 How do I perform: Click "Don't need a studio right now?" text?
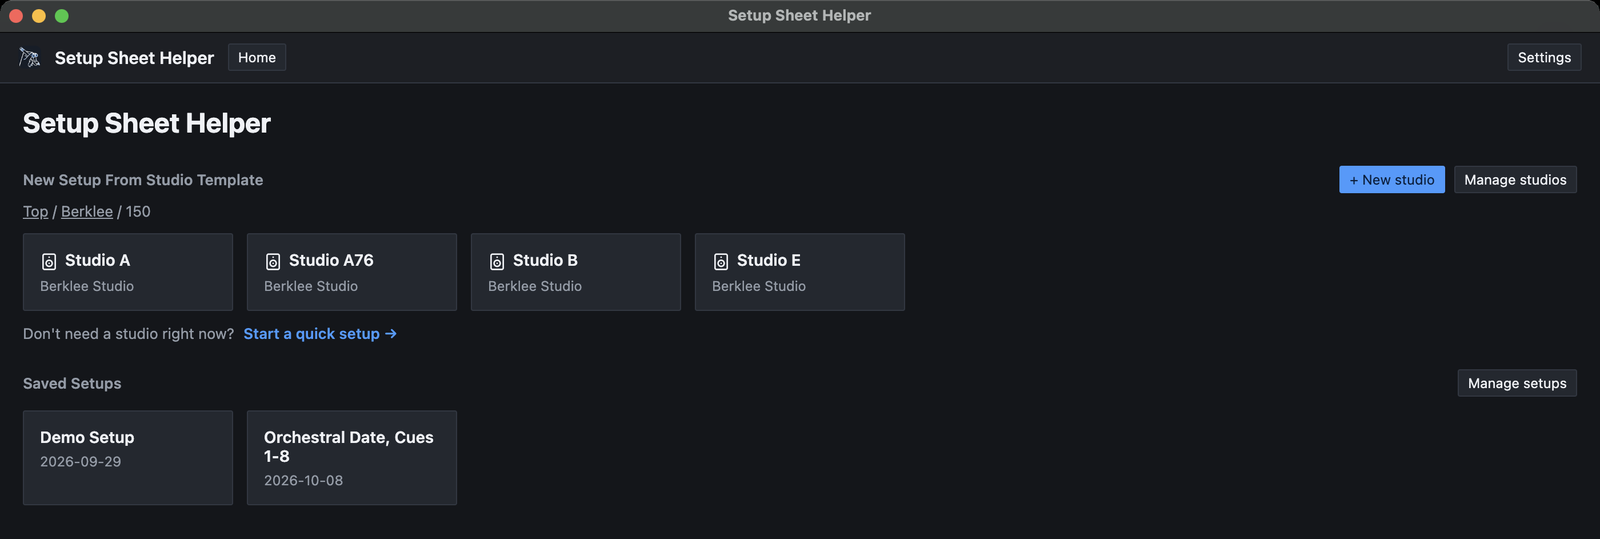128,334
